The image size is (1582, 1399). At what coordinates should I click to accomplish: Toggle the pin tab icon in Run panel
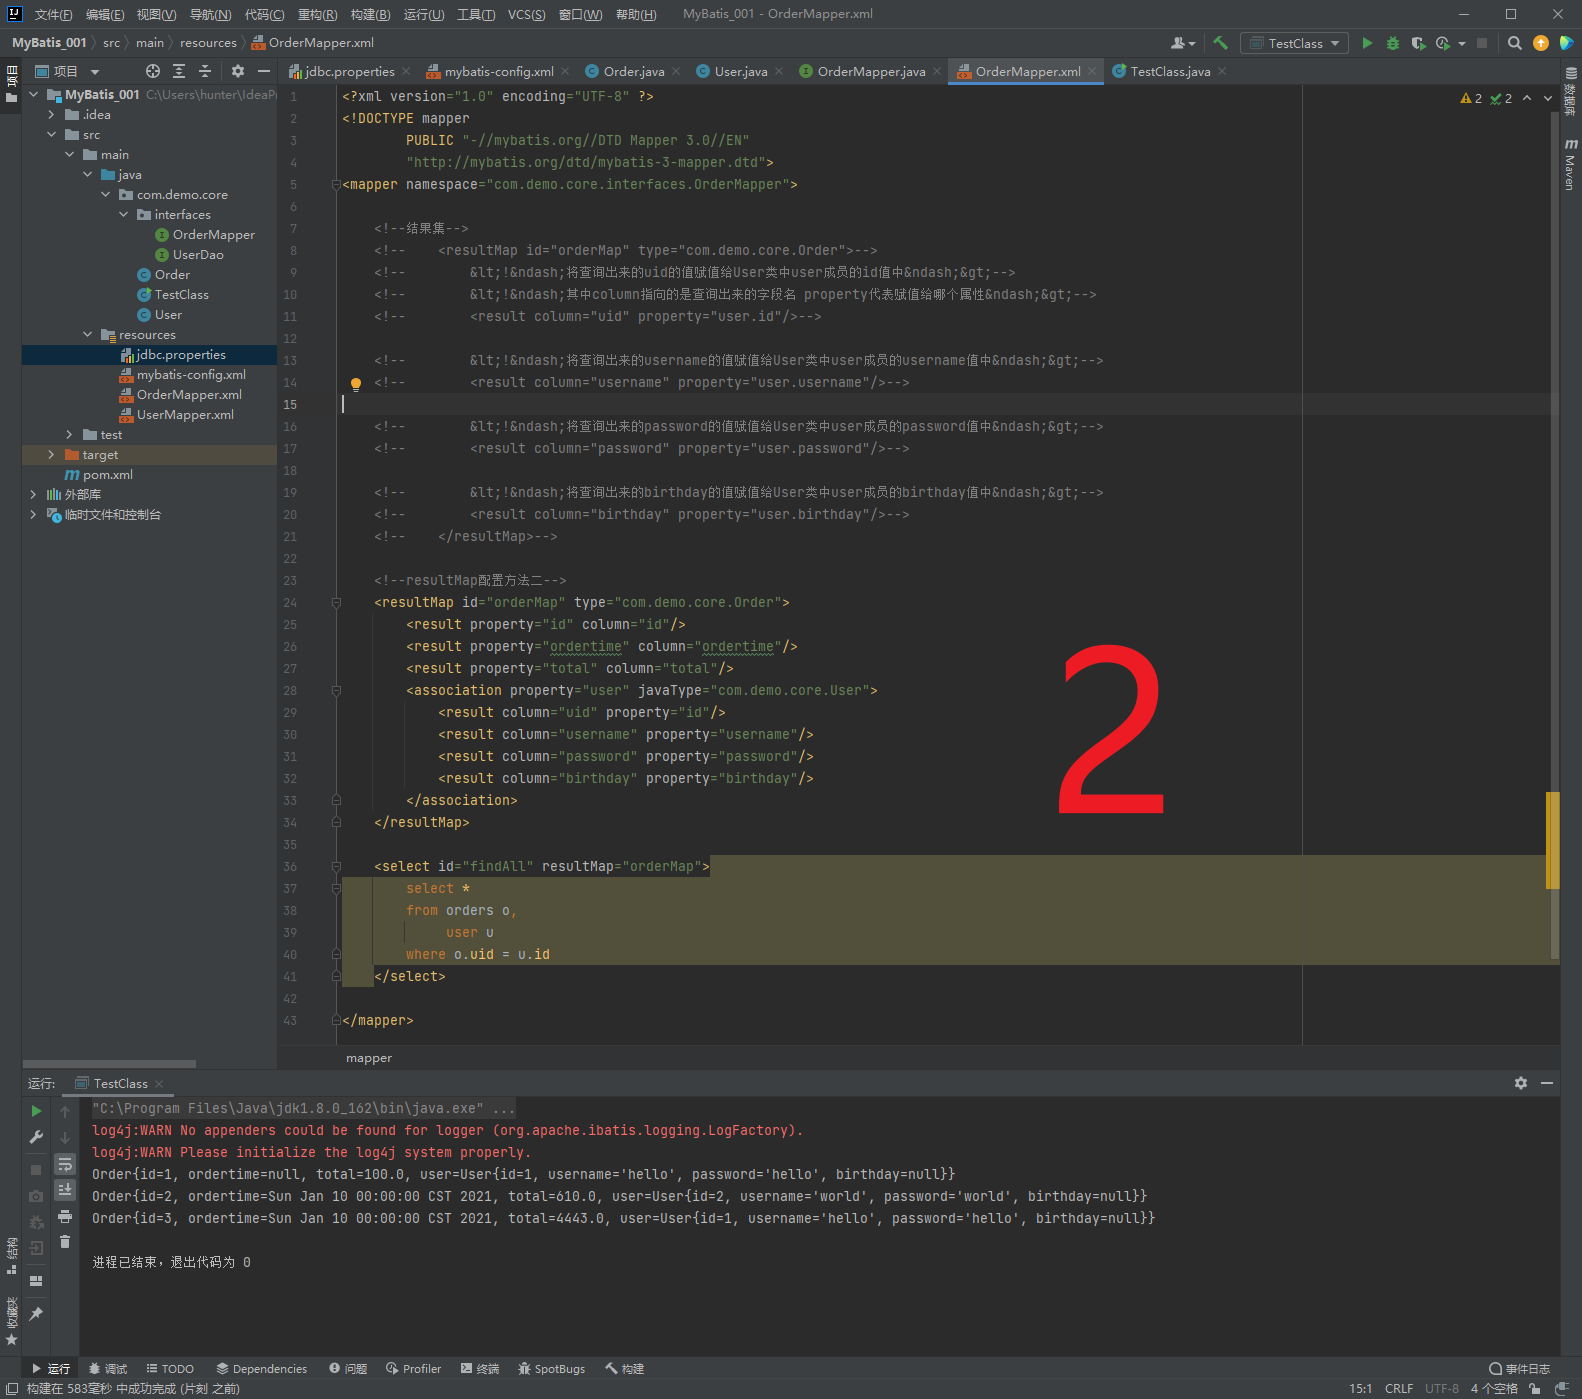point(36,1313)
